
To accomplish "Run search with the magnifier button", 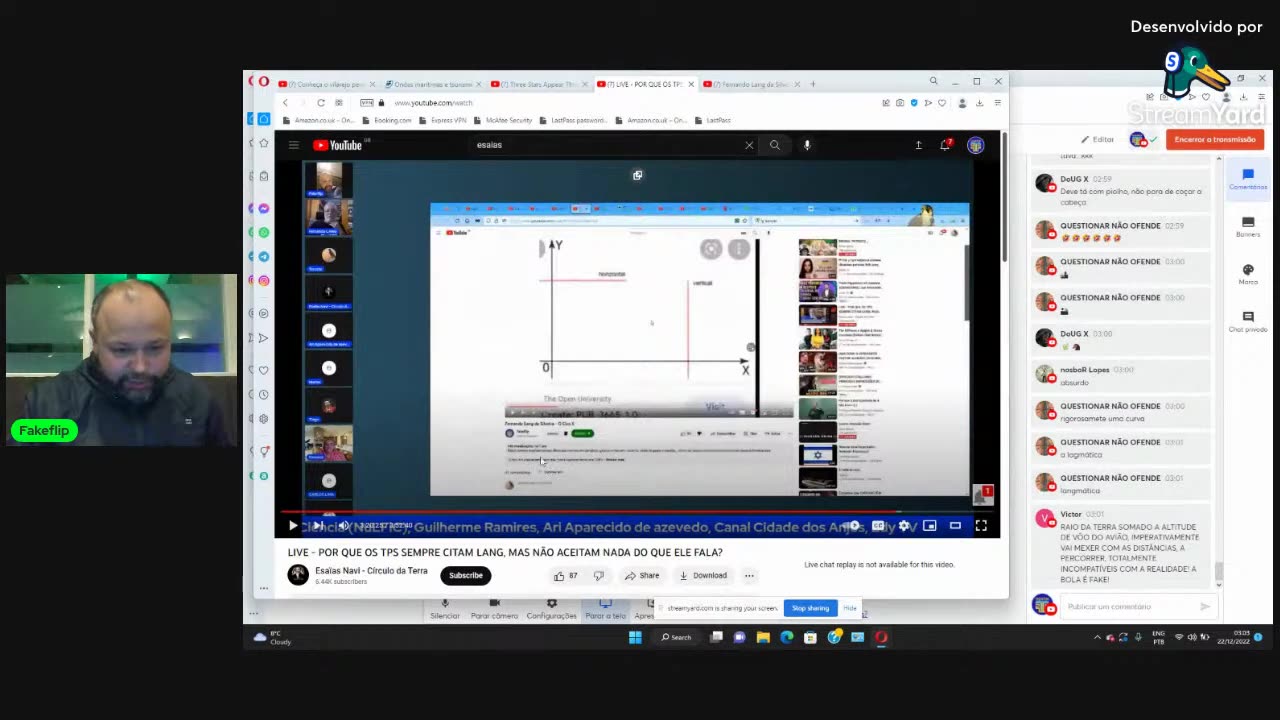I will pyautogui.click(x=774, y=145).
